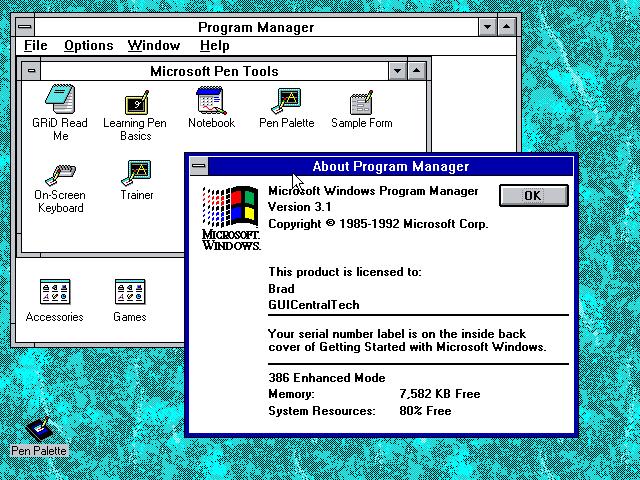Click OK in About Program Manager

pyautogui.click(x=533, y=196)
